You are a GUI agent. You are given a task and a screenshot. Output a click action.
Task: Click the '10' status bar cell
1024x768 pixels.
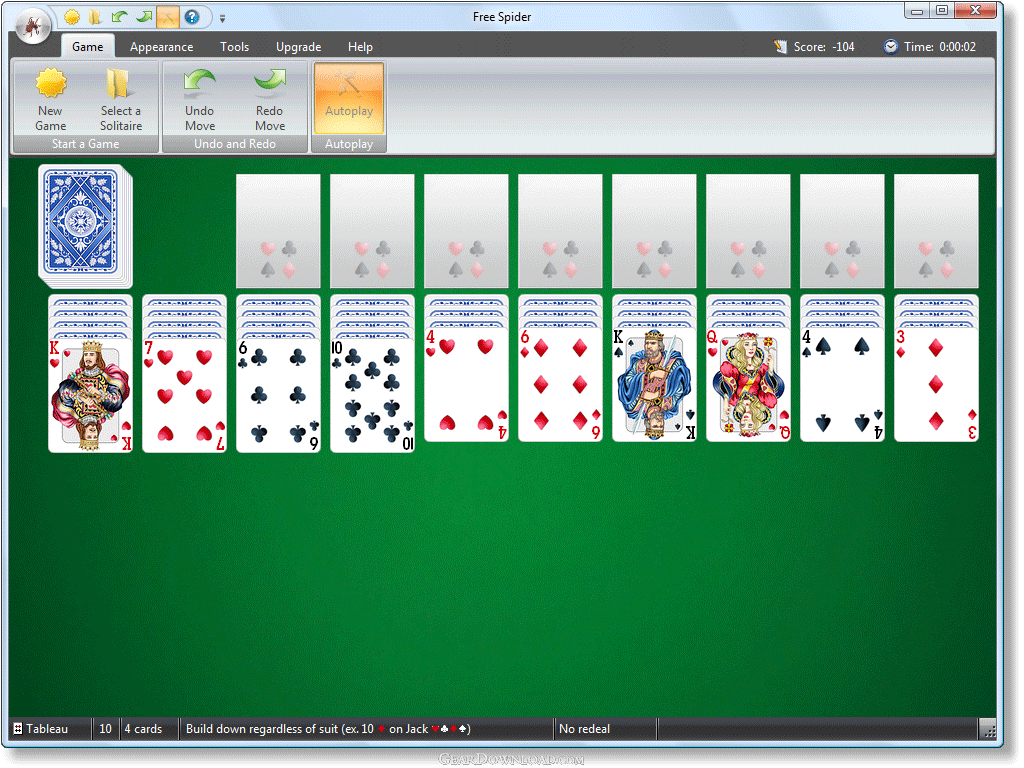105,728
